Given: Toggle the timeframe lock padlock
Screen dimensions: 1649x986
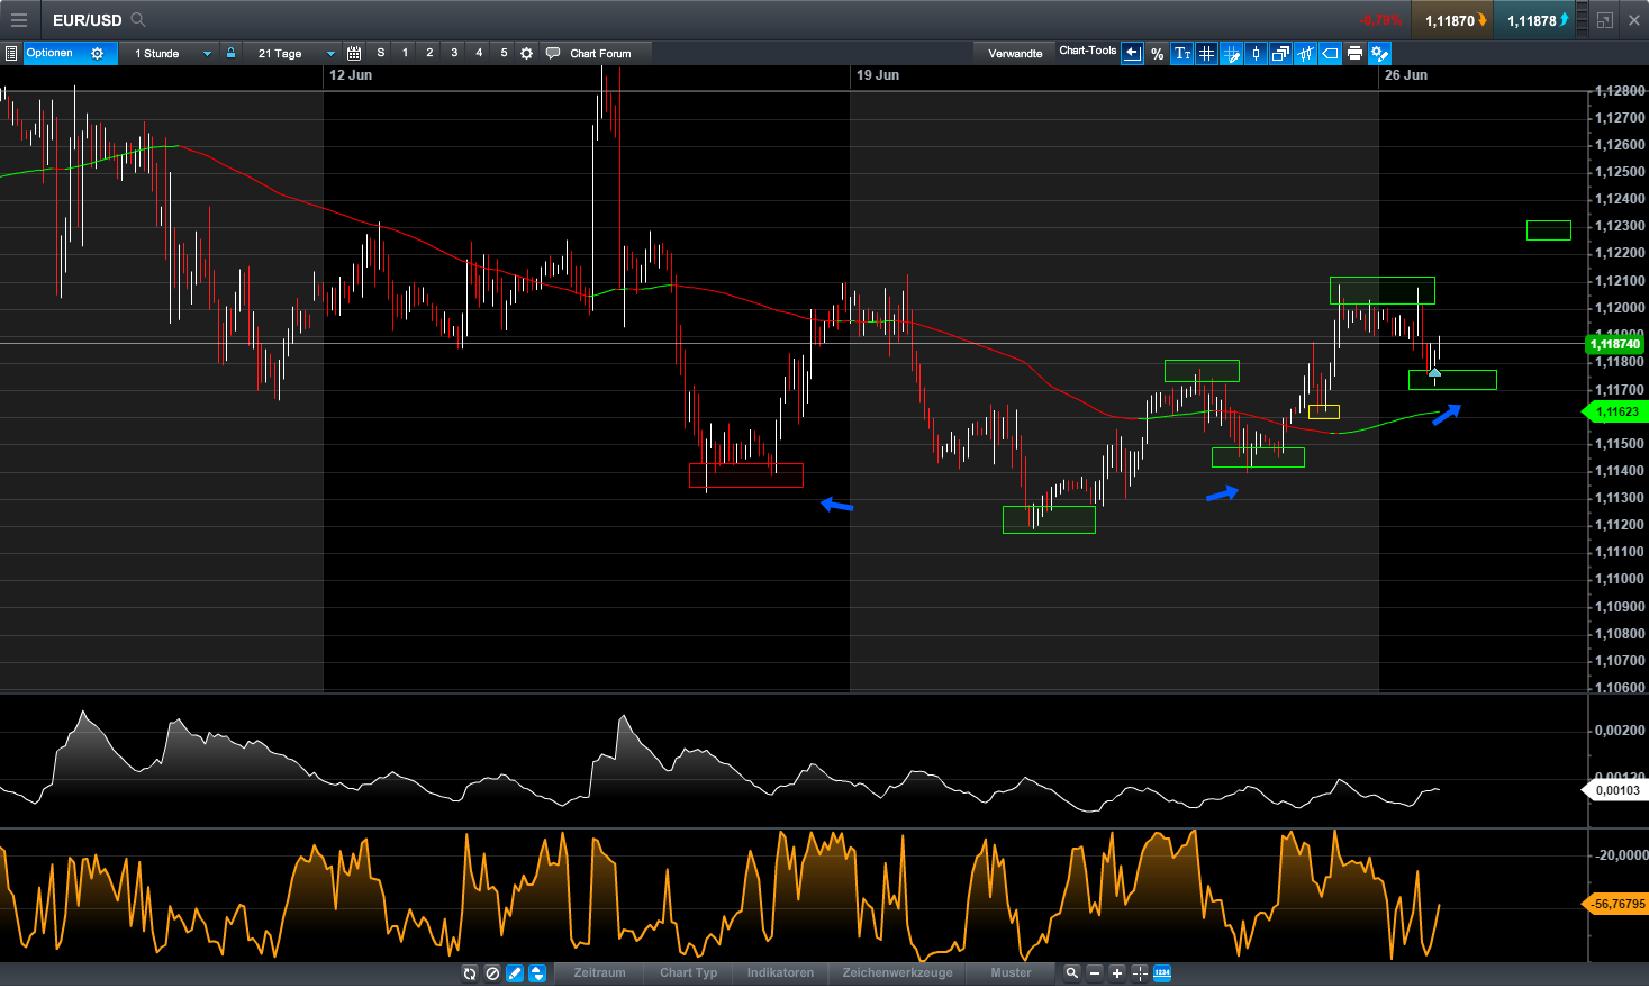Looking at the screenshot, I should click(x=231, y=53).
